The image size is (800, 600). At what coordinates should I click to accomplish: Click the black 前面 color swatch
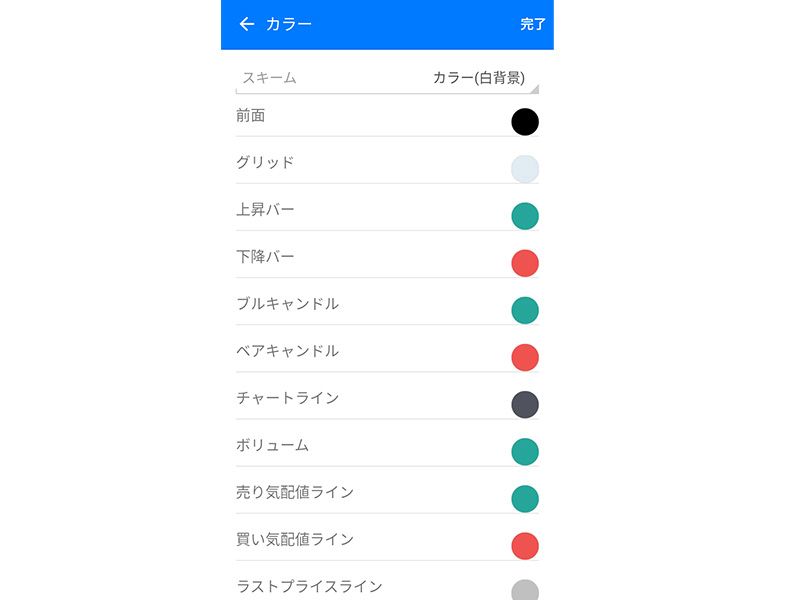click(x=525, y=122)
